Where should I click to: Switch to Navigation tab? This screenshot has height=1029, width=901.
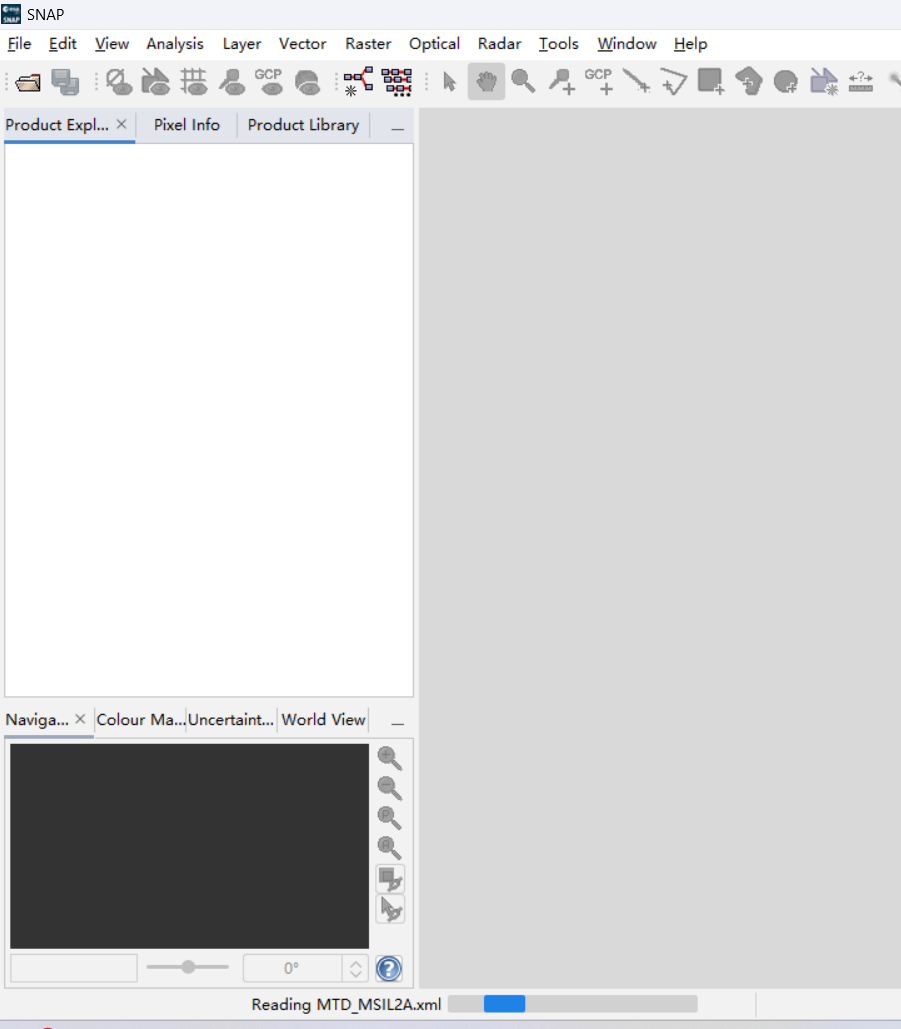click(x=37, y=720)
